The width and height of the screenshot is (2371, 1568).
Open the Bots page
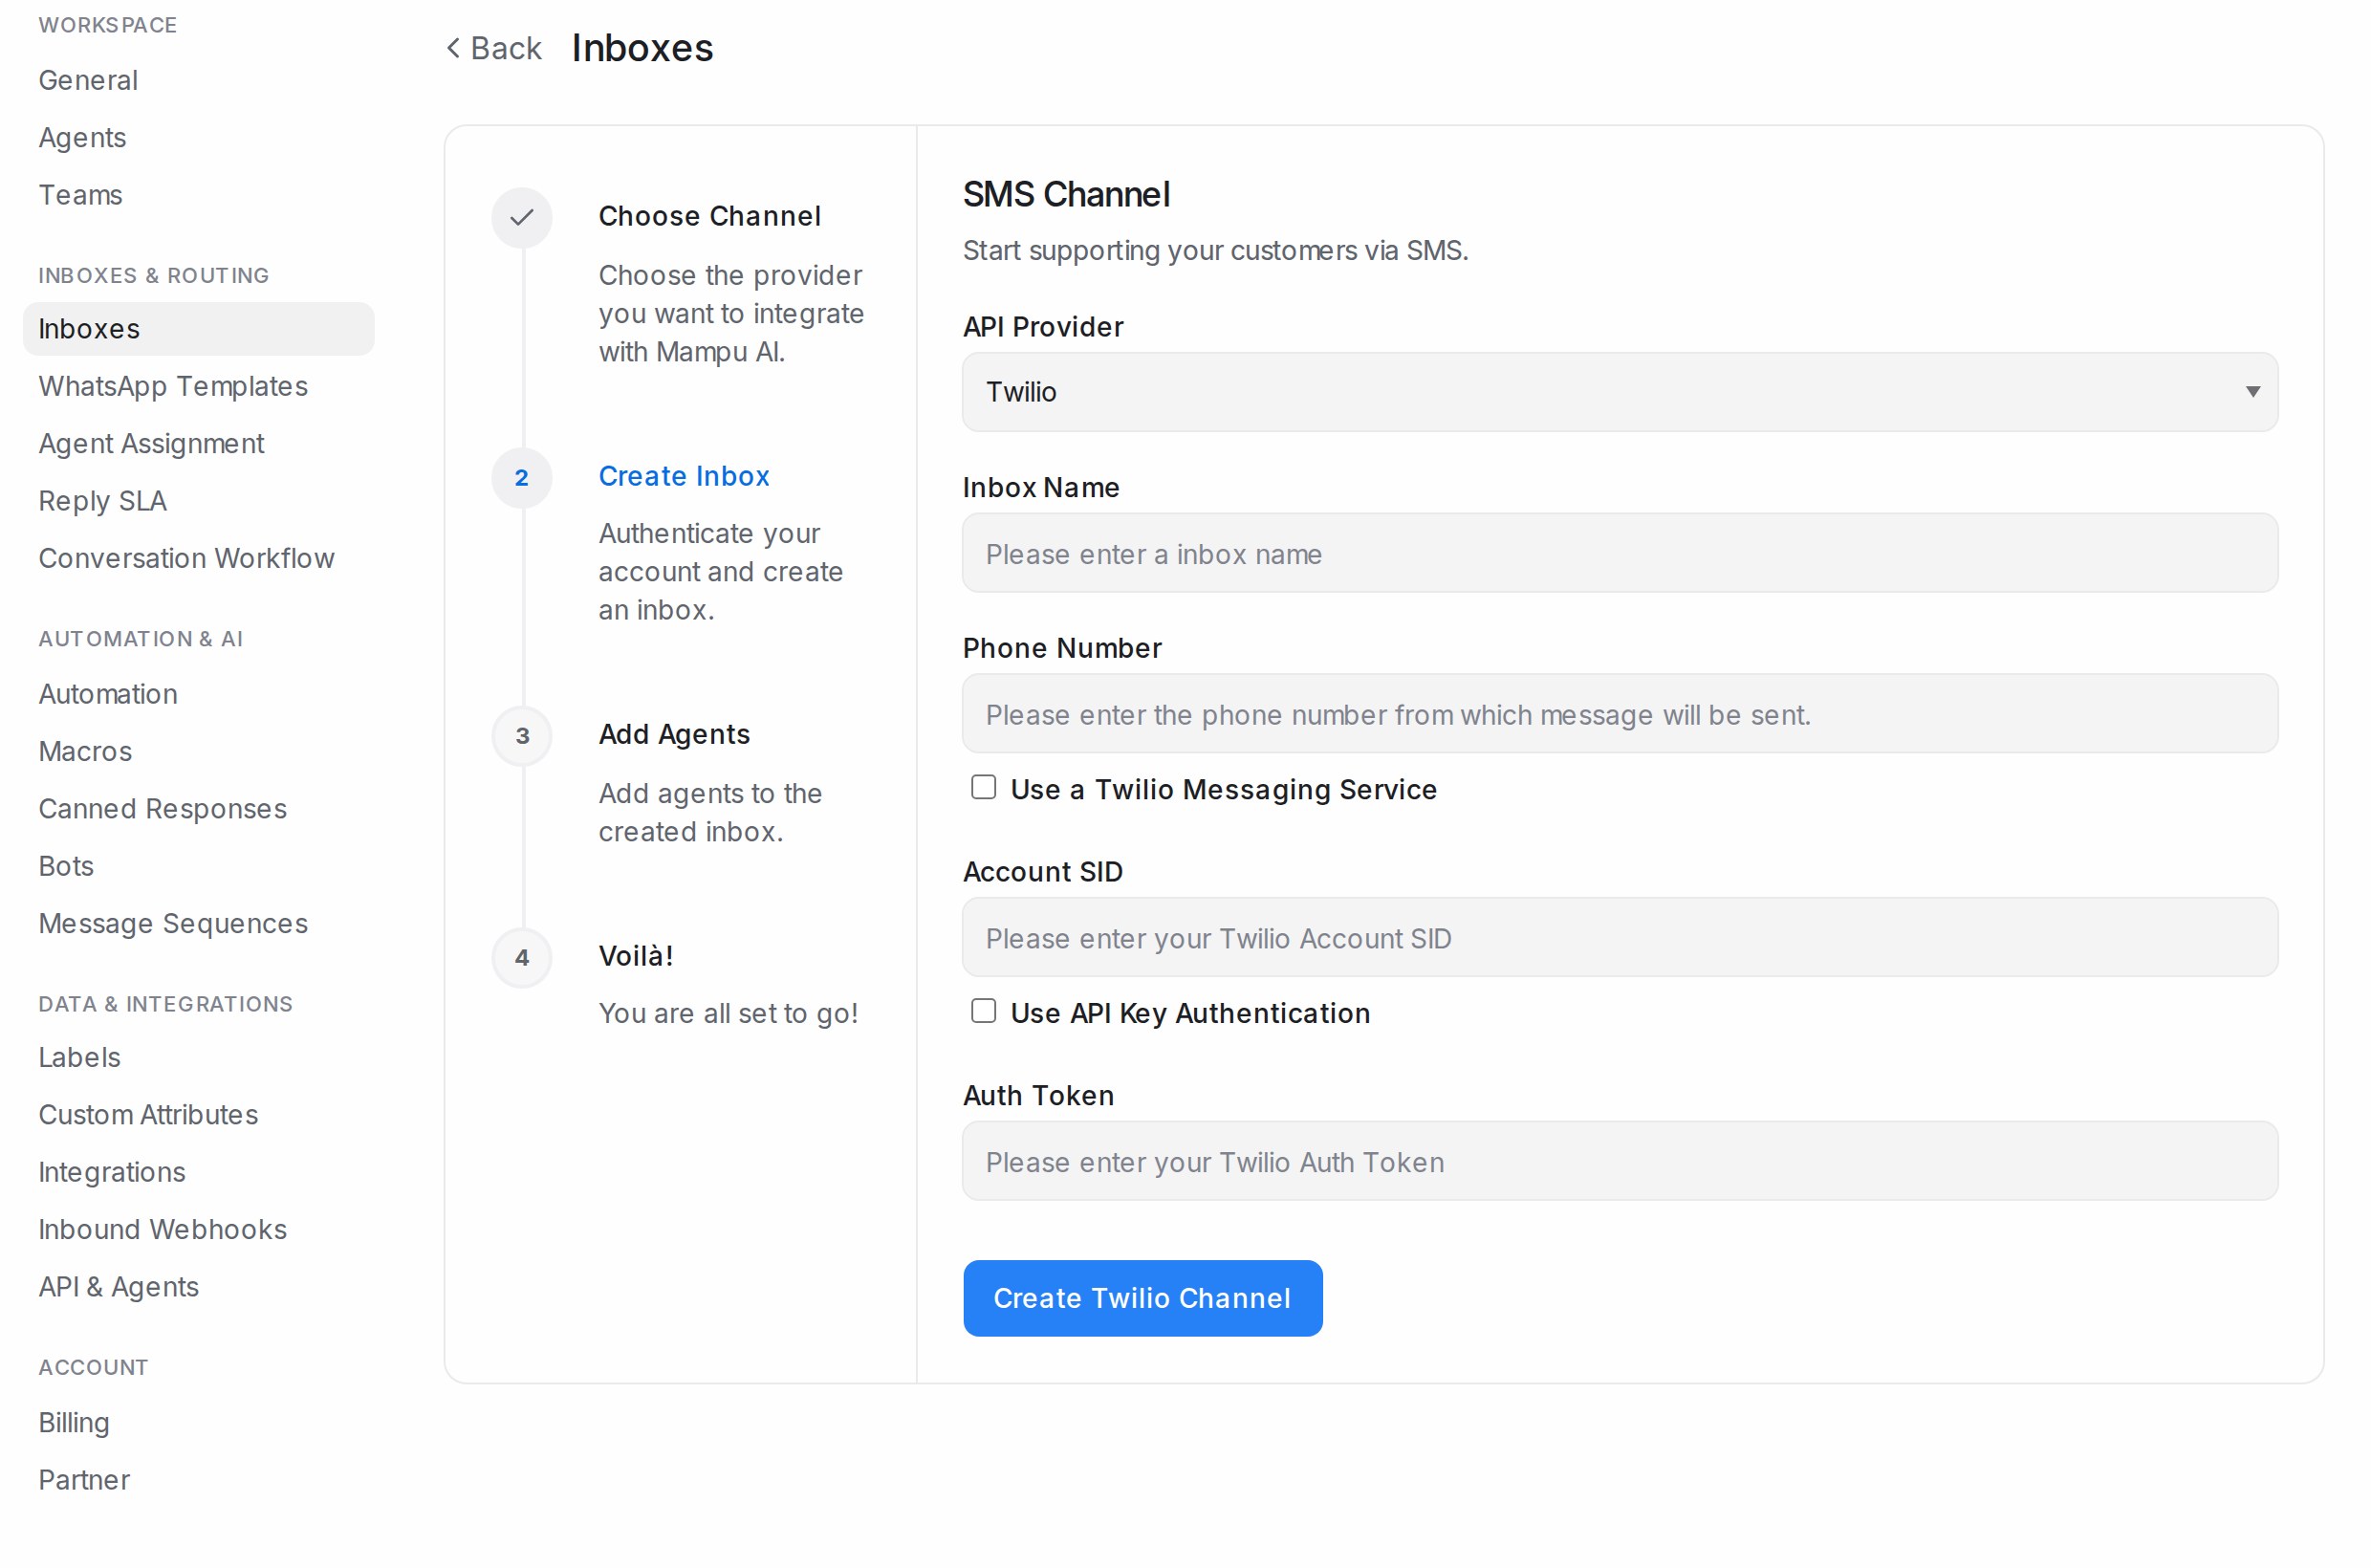point(66,866)
